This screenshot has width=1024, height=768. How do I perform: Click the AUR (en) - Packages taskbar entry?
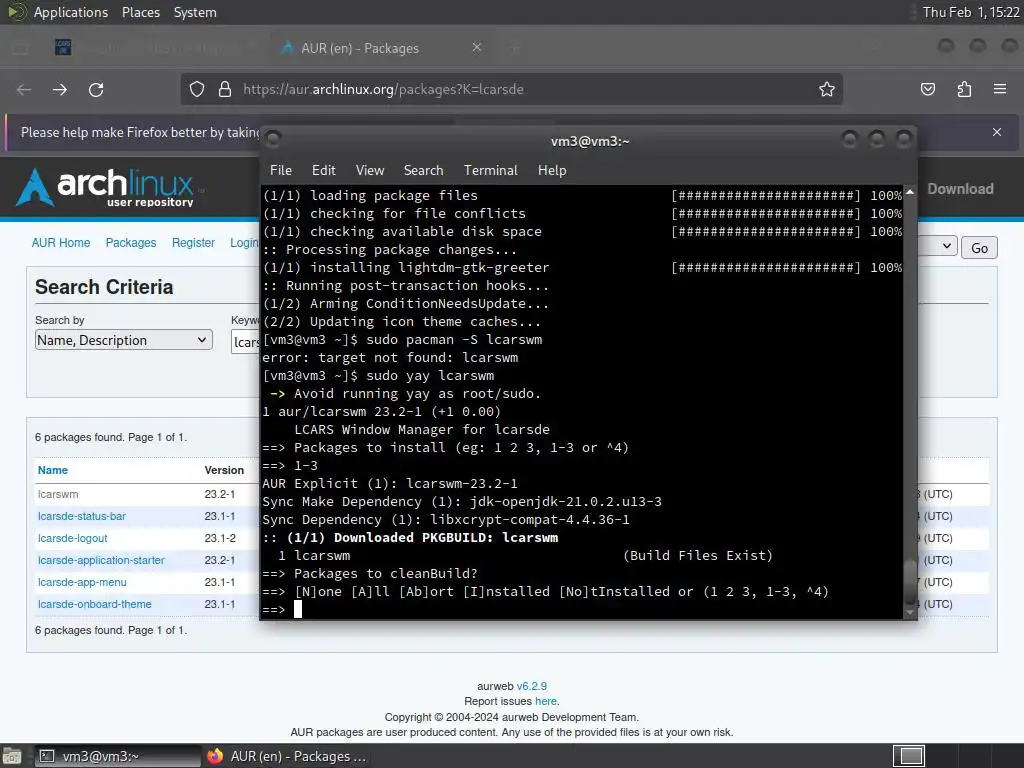(286, 756)
